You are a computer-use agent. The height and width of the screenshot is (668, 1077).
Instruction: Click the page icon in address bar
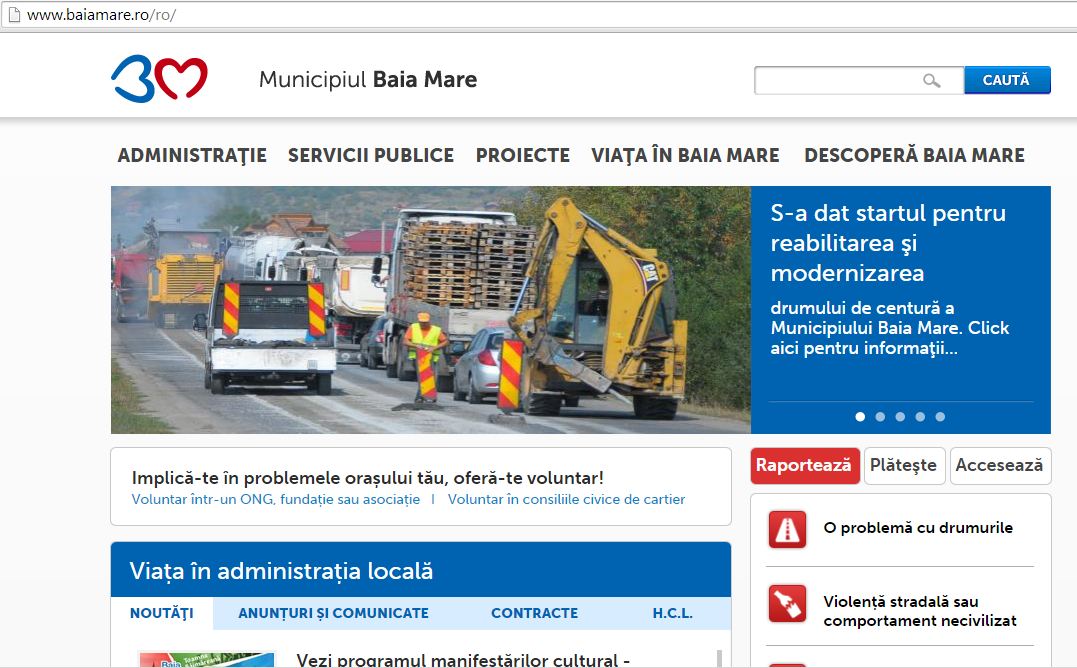(14, 14)
